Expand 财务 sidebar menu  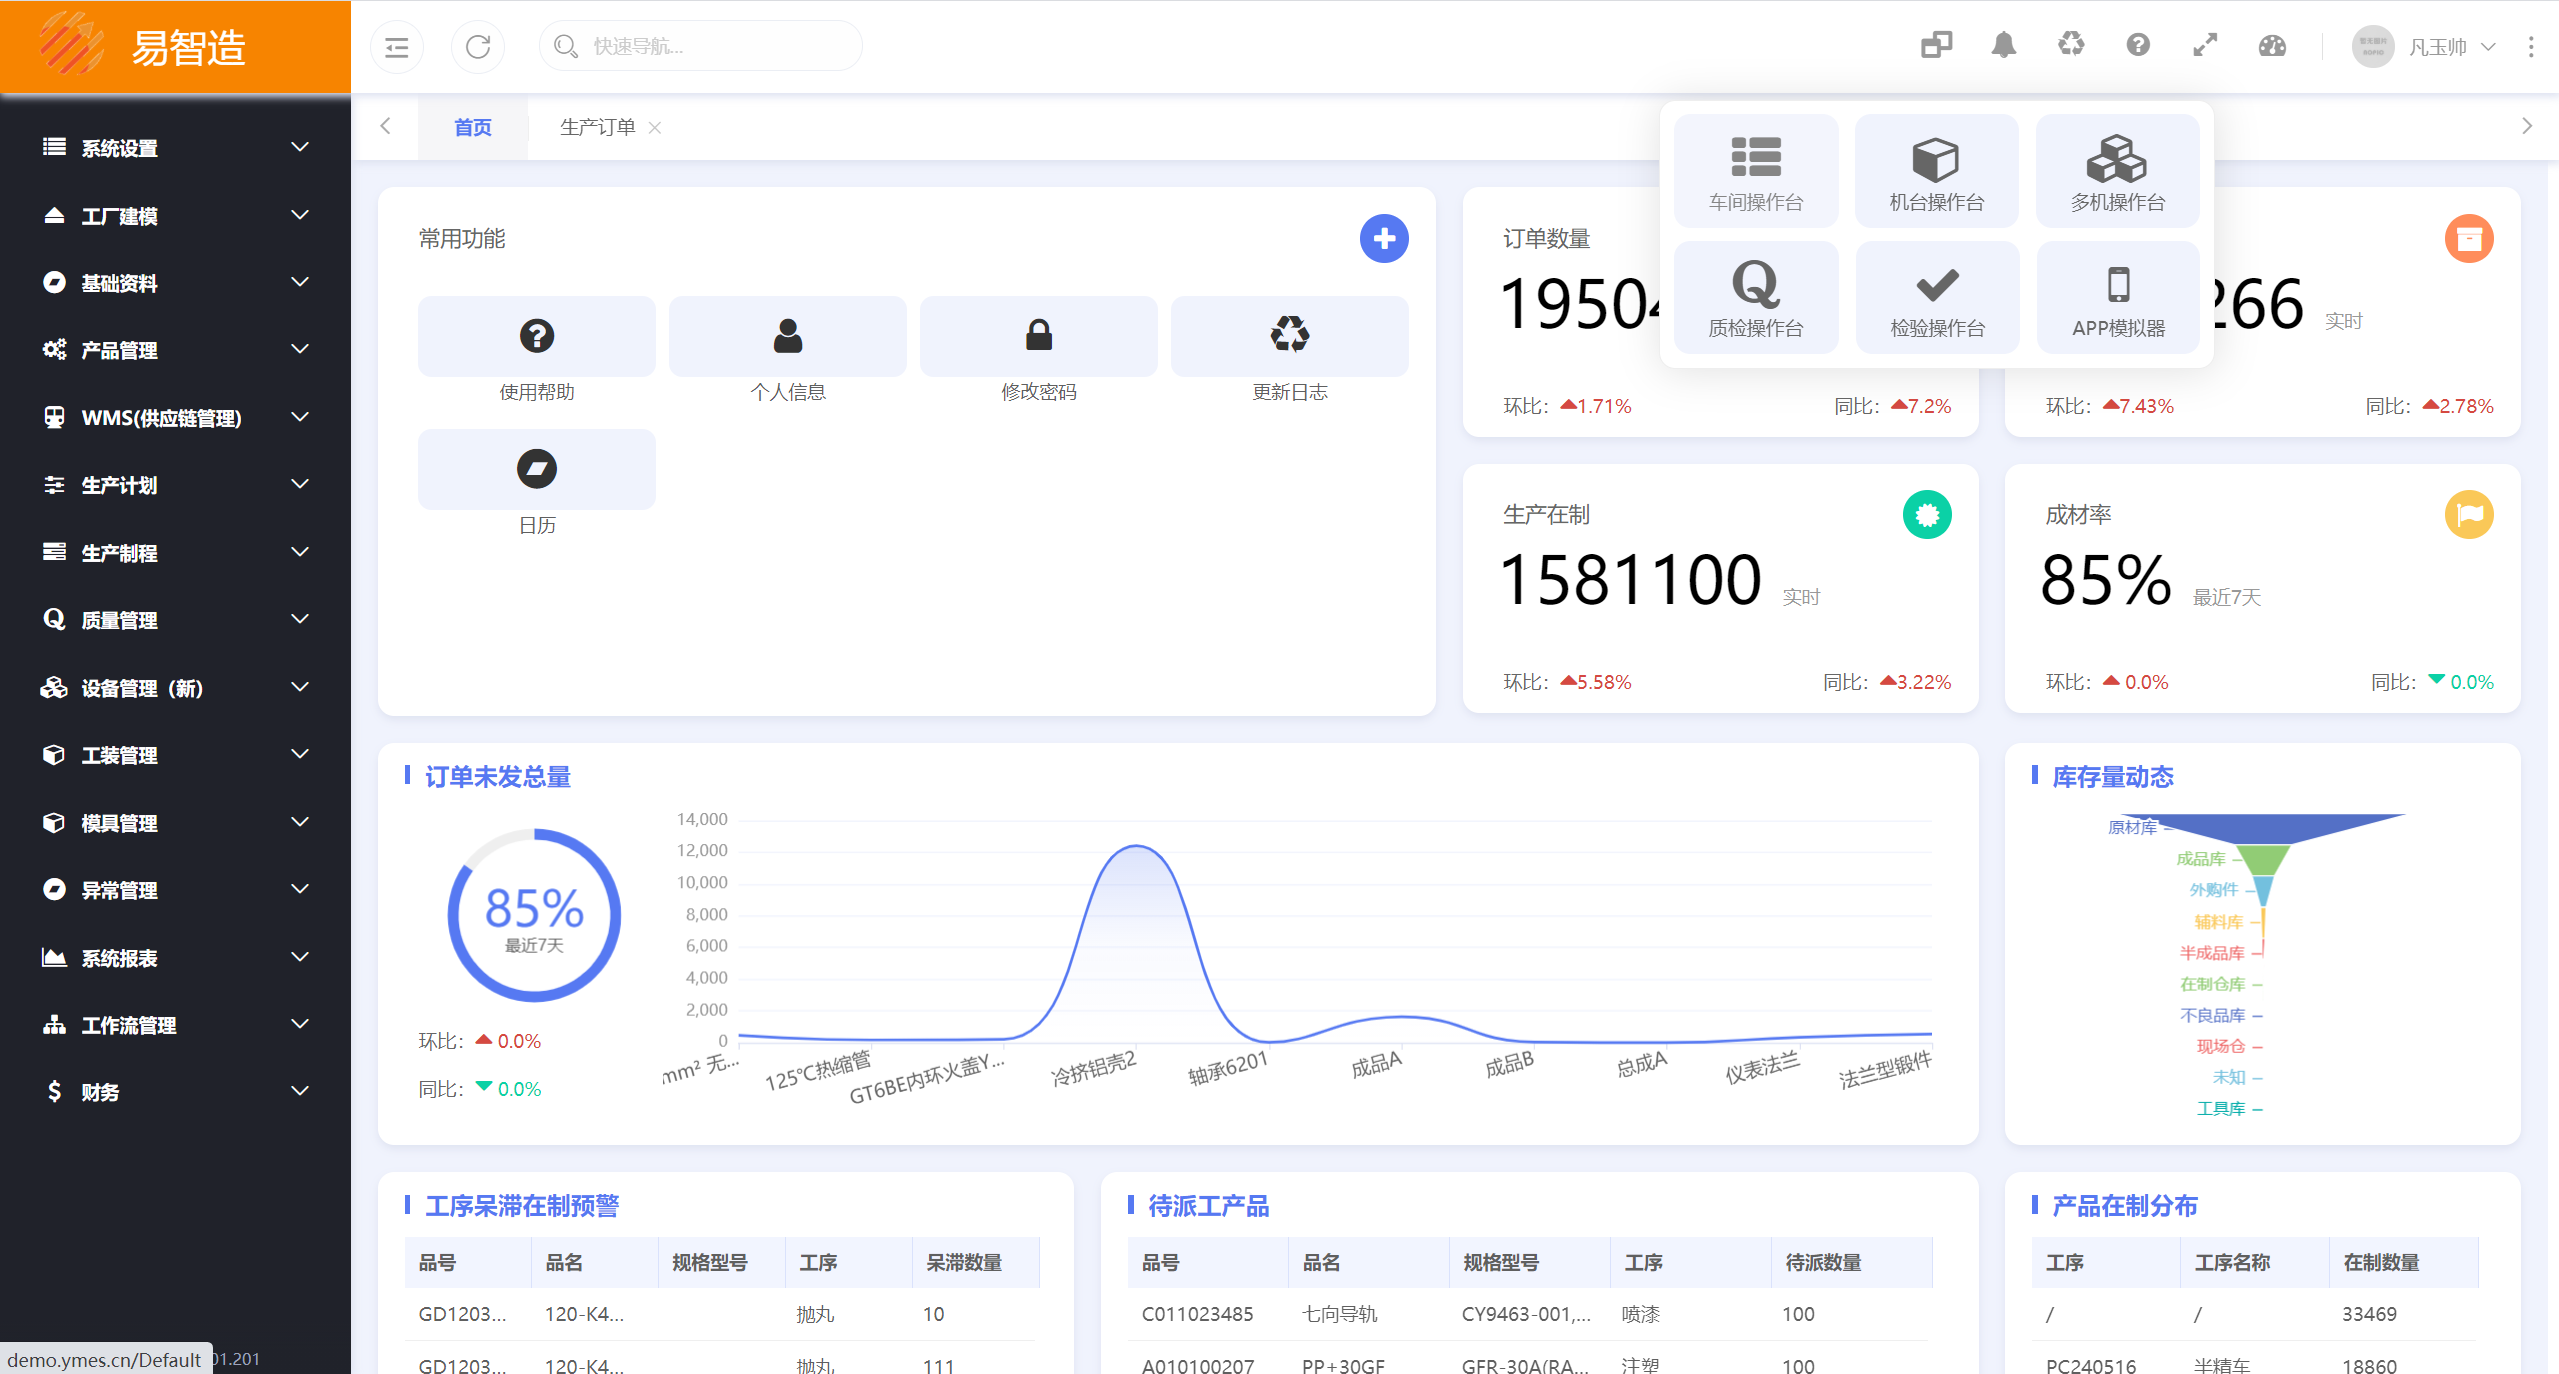[175, 1092]
